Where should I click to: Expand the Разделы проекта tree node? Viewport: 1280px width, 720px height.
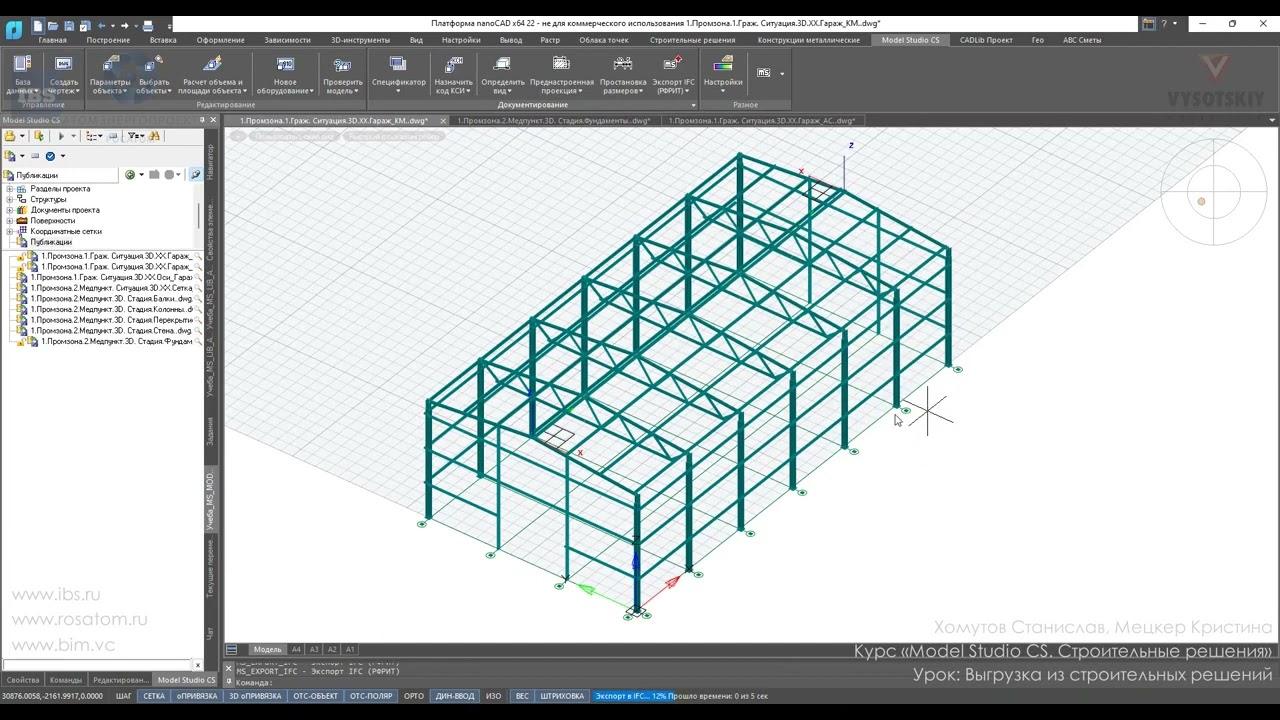tap(10, 189)
